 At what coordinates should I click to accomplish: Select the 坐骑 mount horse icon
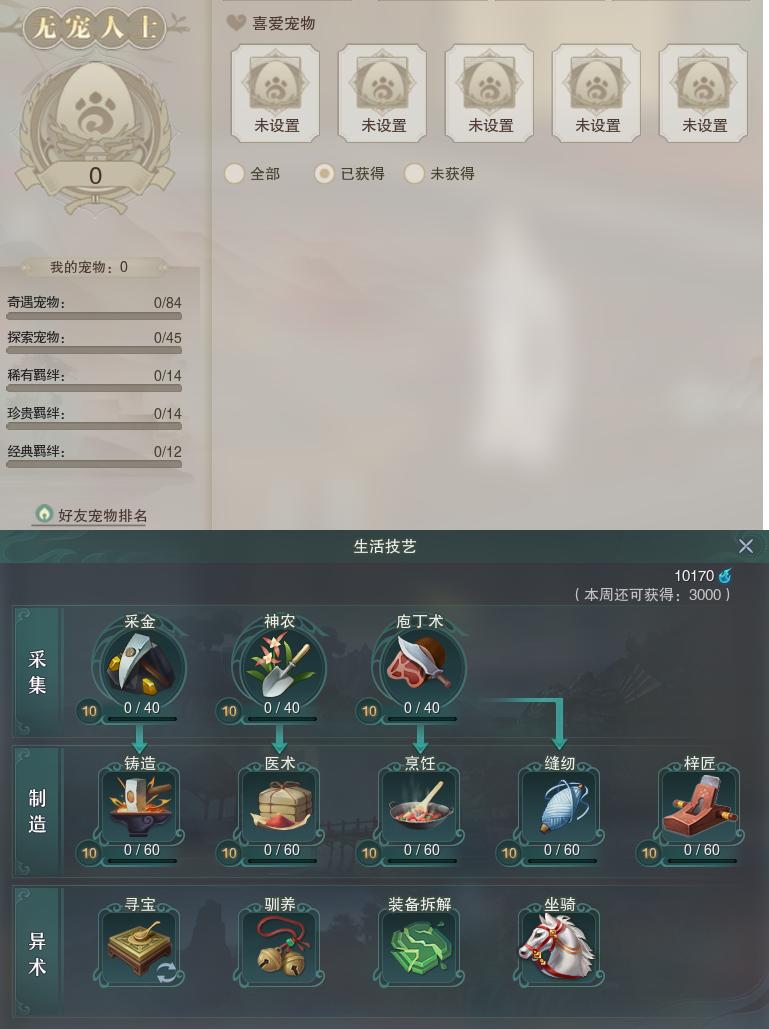tap(560, 945)
